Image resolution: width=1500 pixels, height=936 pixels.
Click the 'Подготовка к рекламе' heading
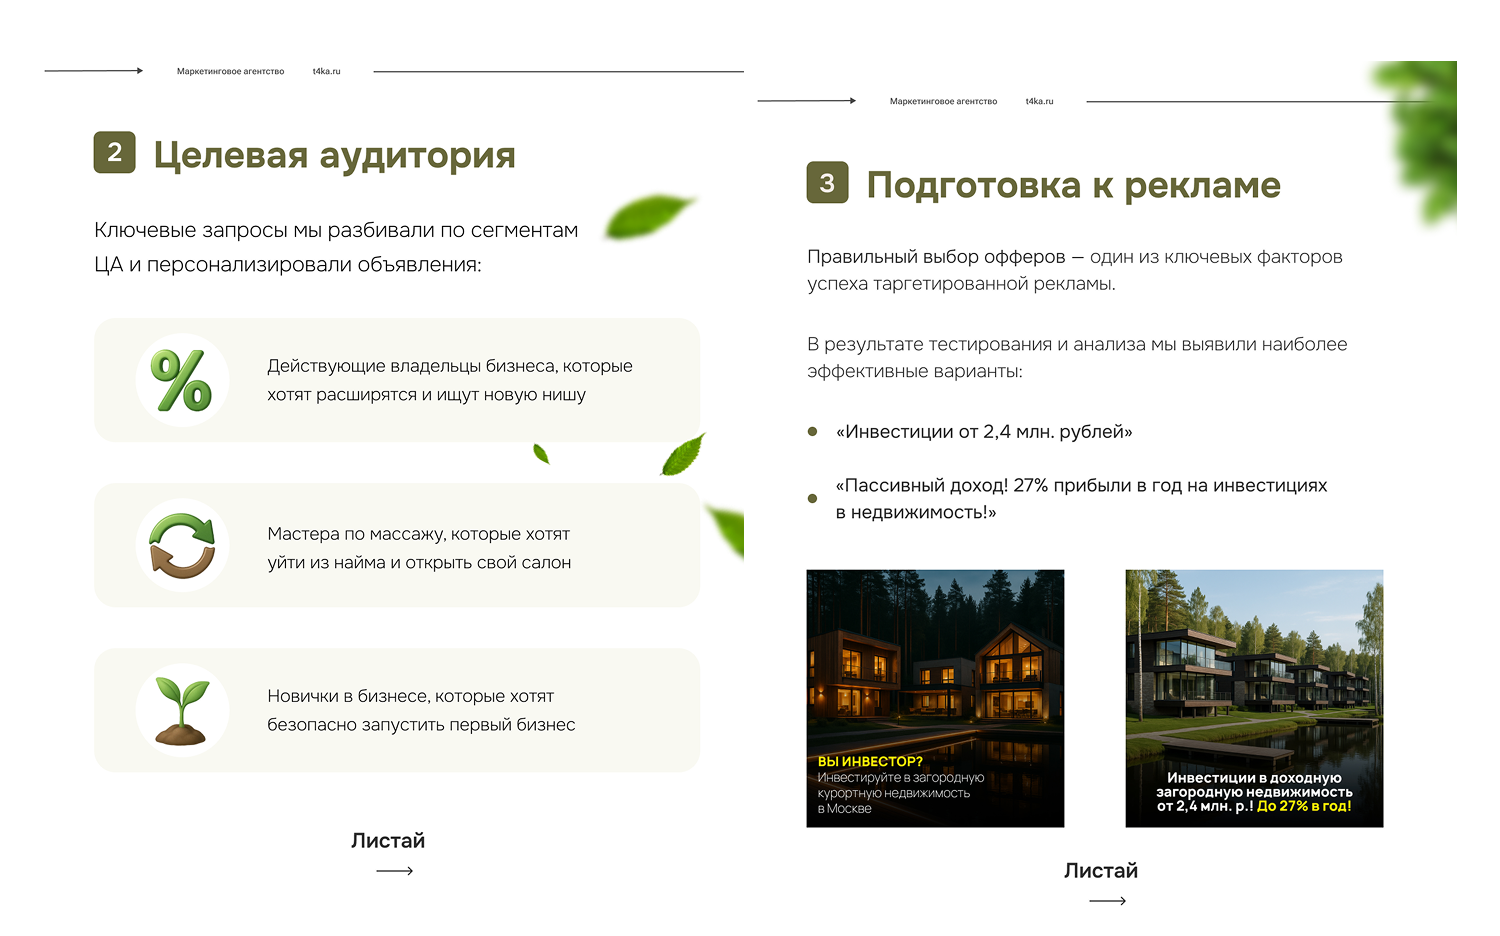(x=1074, y=185)
